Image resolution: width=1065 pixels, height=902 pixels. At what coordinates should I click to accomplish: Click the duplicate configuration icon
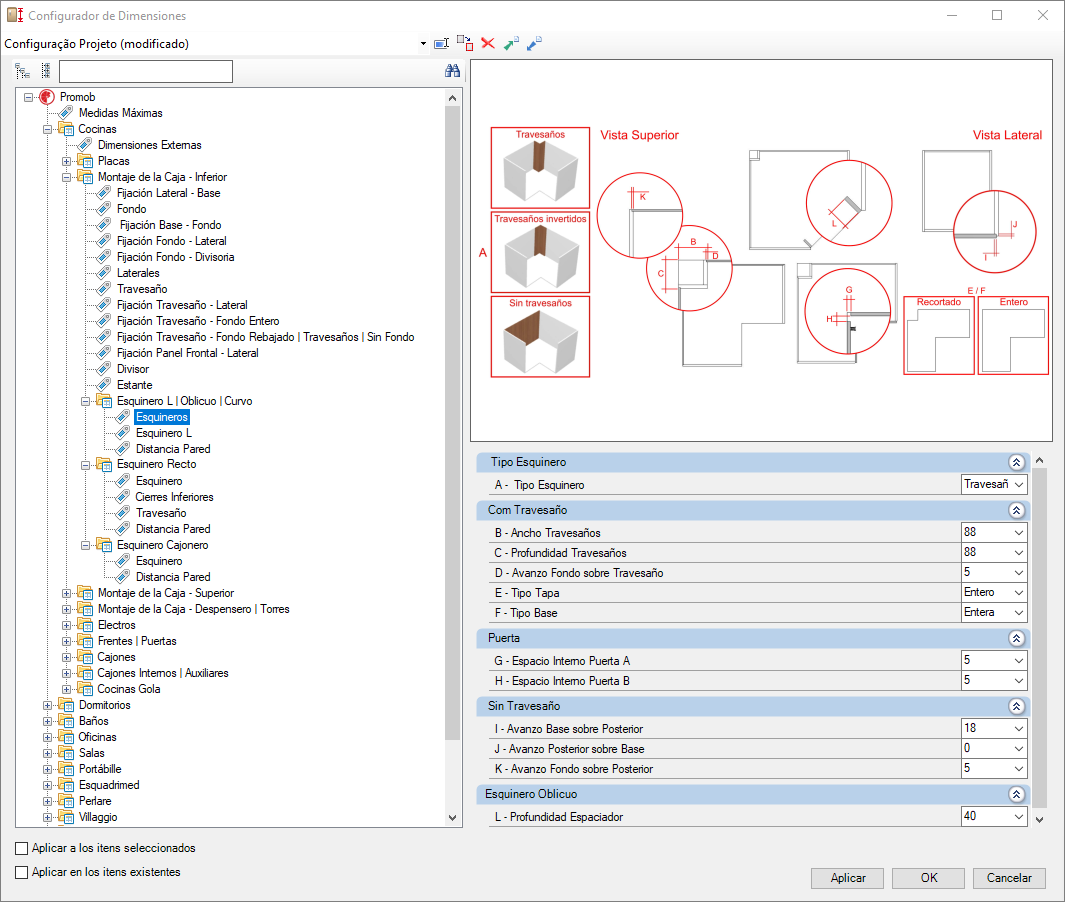pos(465,43)
